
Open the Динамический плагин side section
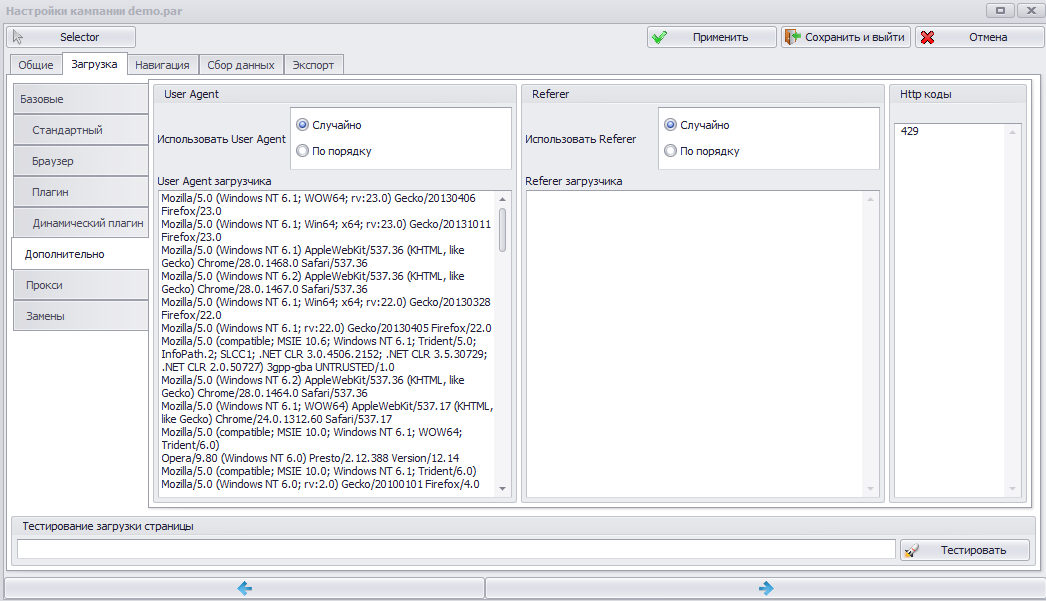pyautogui.click(x=81, y=223)
